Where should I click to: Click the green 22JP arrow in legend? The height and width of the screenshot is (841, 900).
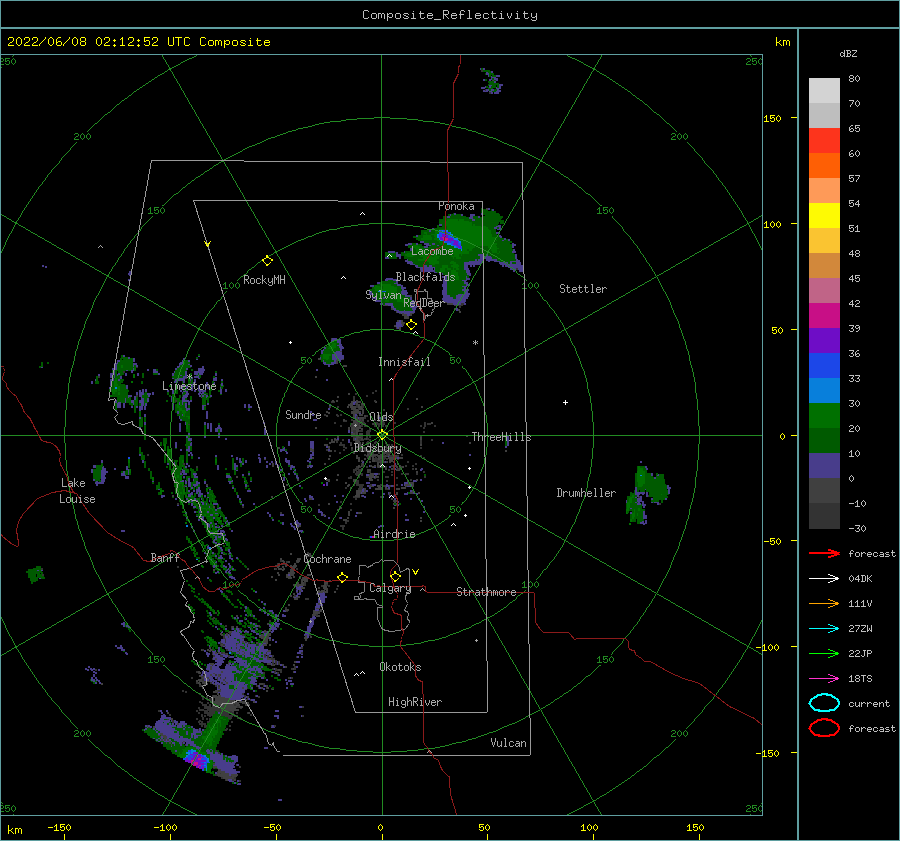(x=824, y=653)
